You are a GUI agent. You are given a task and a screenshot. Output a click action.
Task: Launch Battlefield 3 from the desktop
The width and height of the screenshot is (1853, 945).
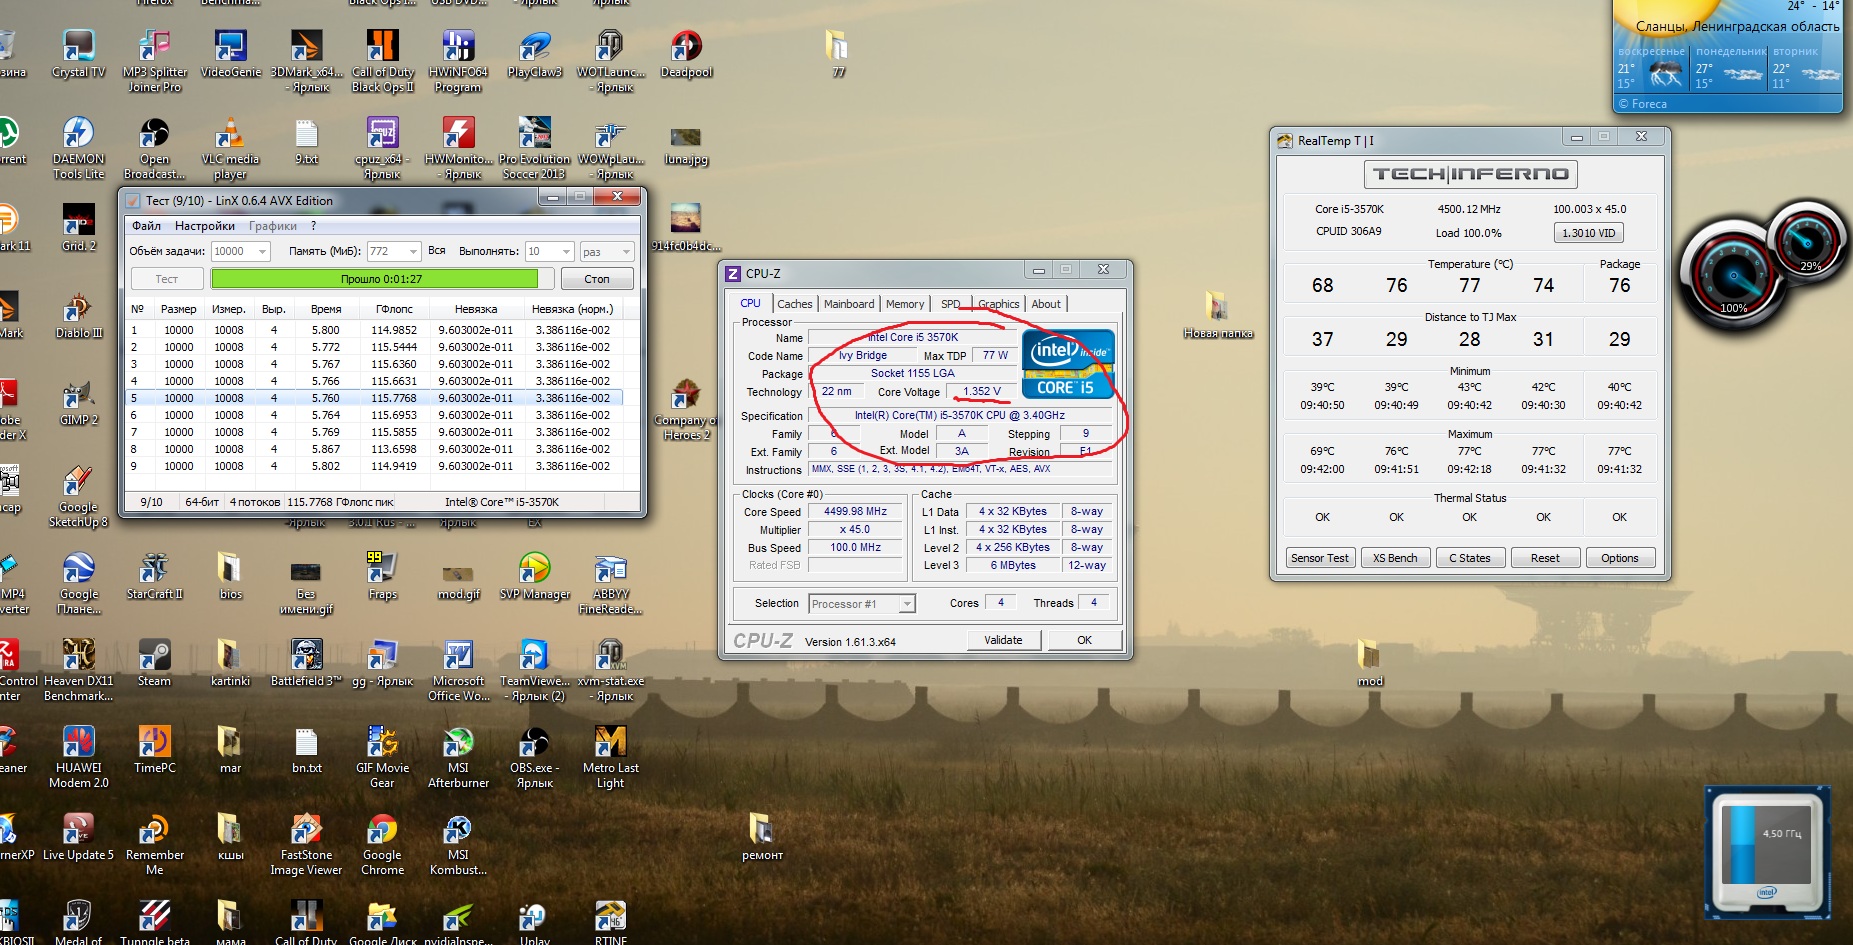[306, 657]
